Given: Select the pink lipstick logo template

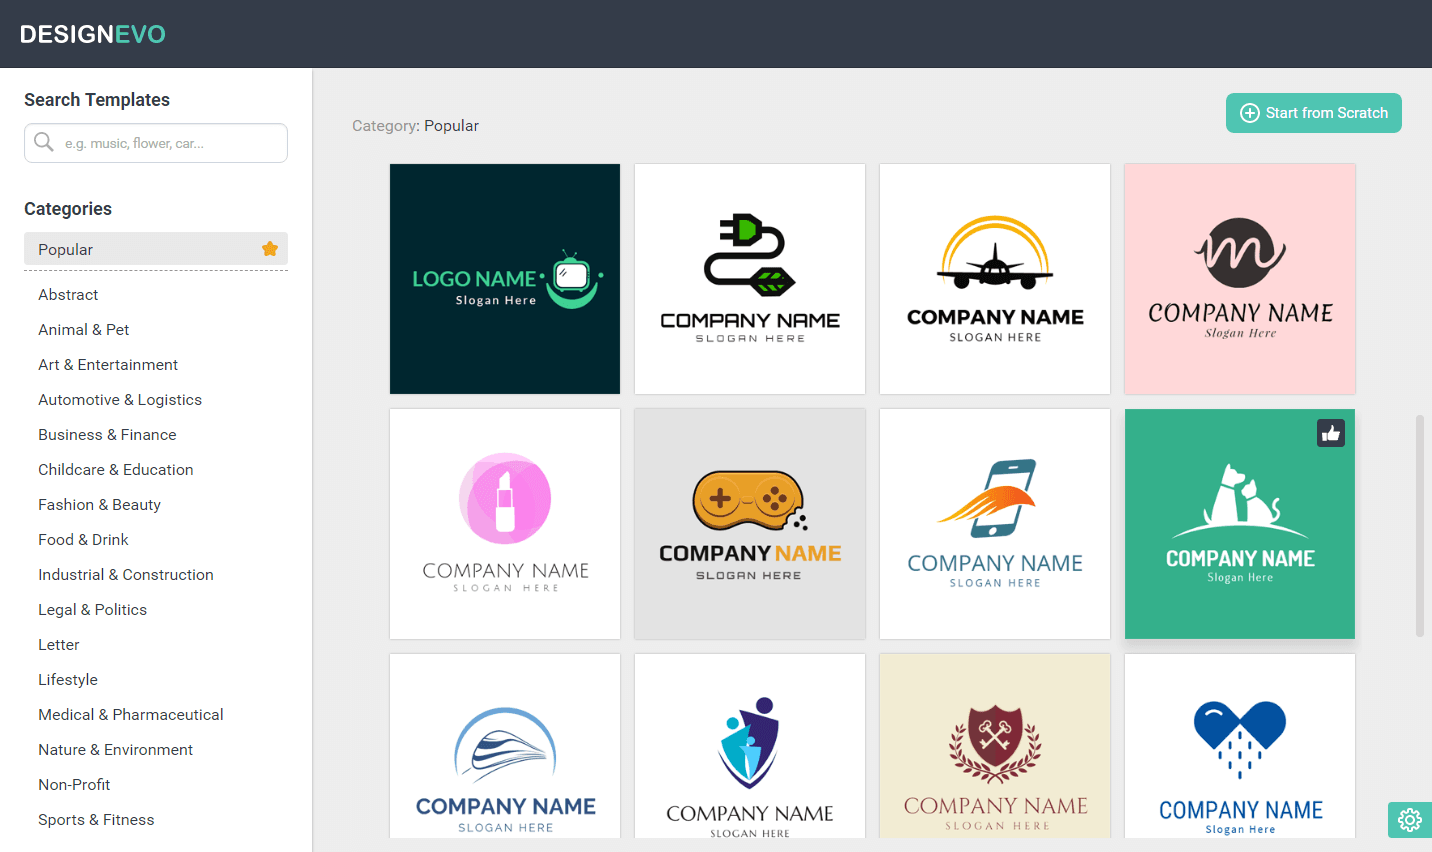Looking at the screenshot, I should 504,523.
